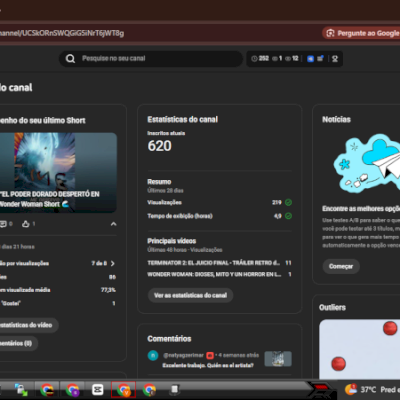Image resolution: width=400 pixels, height=400 pixels.
Task: Click the 'Pergunte ao Google' button
Action: click(x=362, y=33)
